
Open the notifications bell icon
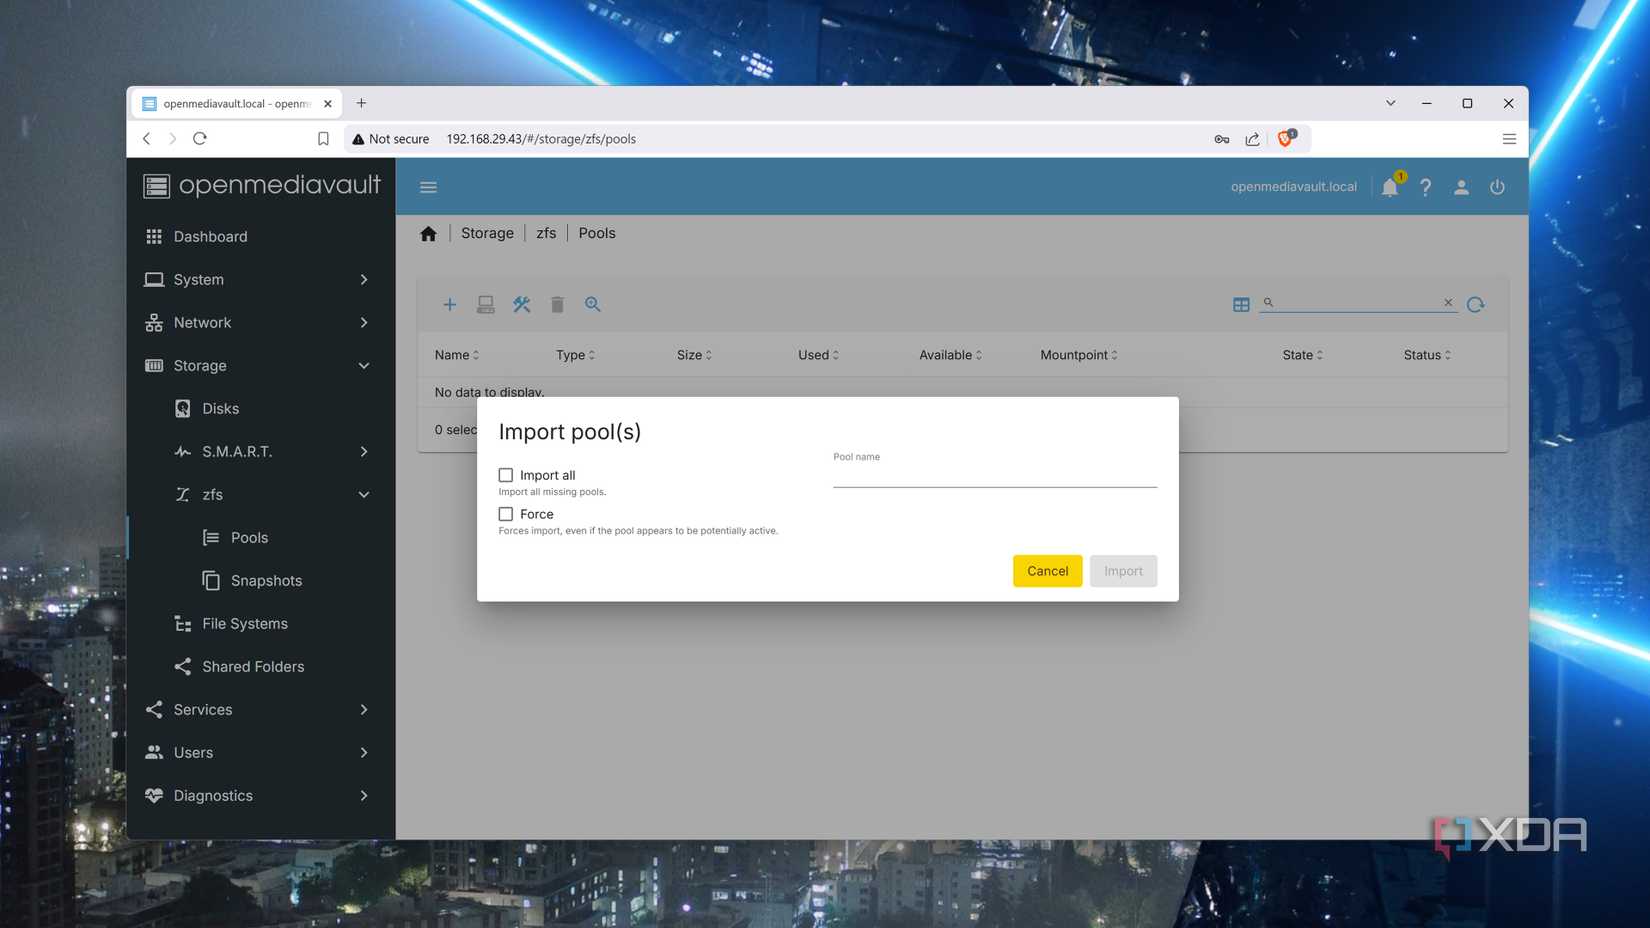click(x=1390, y=187)
